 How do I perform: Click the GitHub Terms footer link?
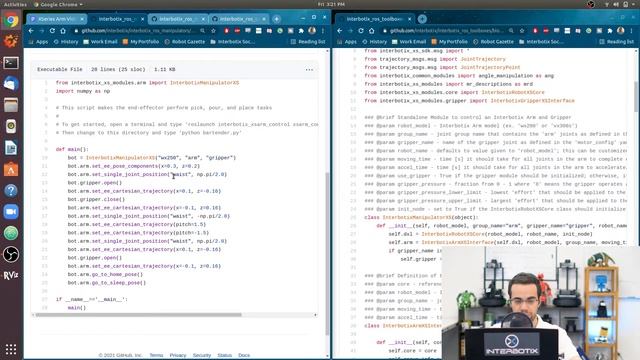[156, 356]
